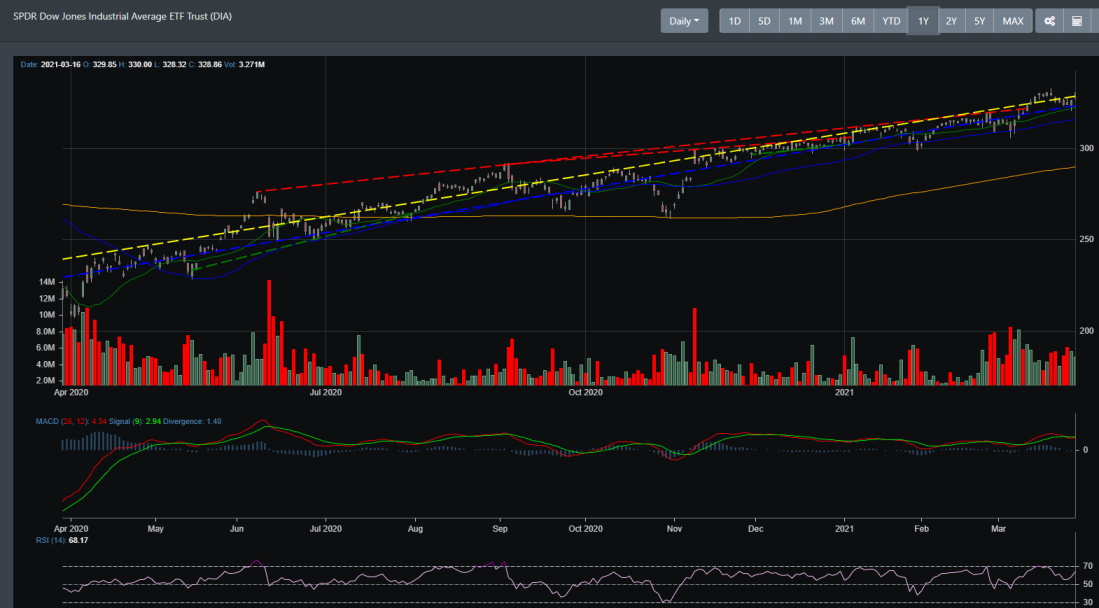The width and height of the screenshot is (1099, 608).
Task: Switch to the 5Y time range
Action: tap(979, 21)
